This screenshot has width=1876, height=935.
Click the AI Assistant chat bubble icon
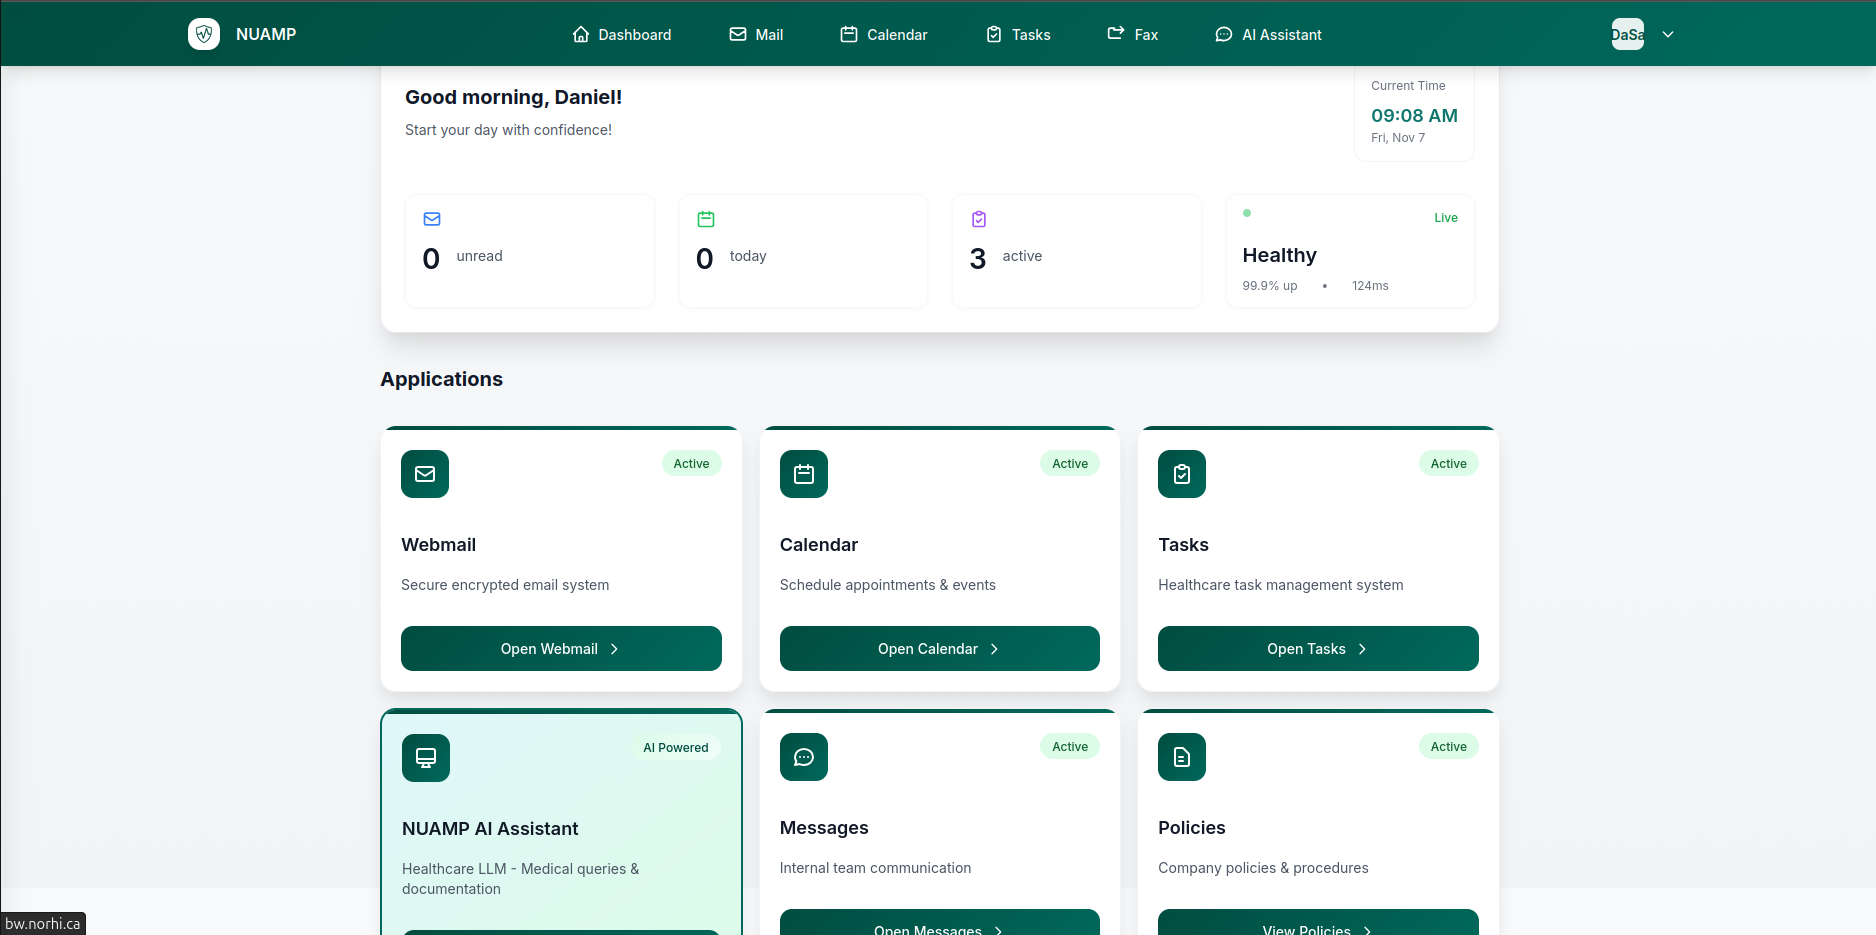pyautogui.click(x=1222, y=34)
